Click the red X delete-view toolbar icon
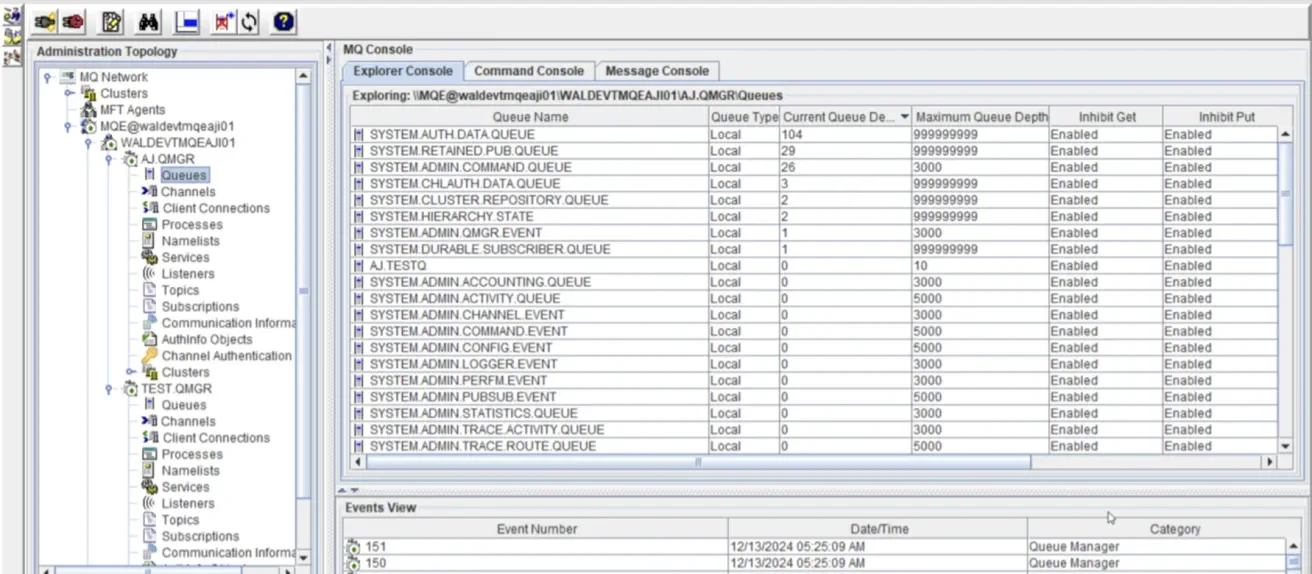This screenshot has height=574, width=1312. 224,21
